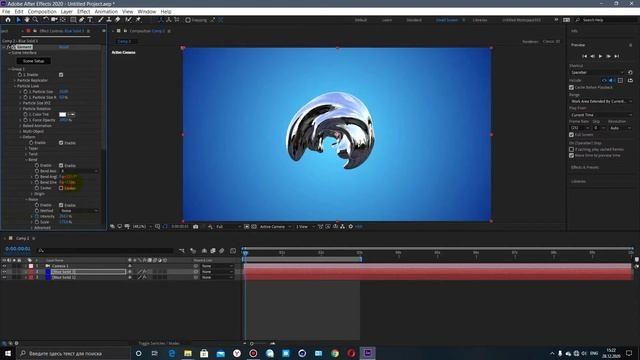The height and width of the screenshot is (360, 640).
Task: Click the Scene Setup button
Action: point(33,61)
